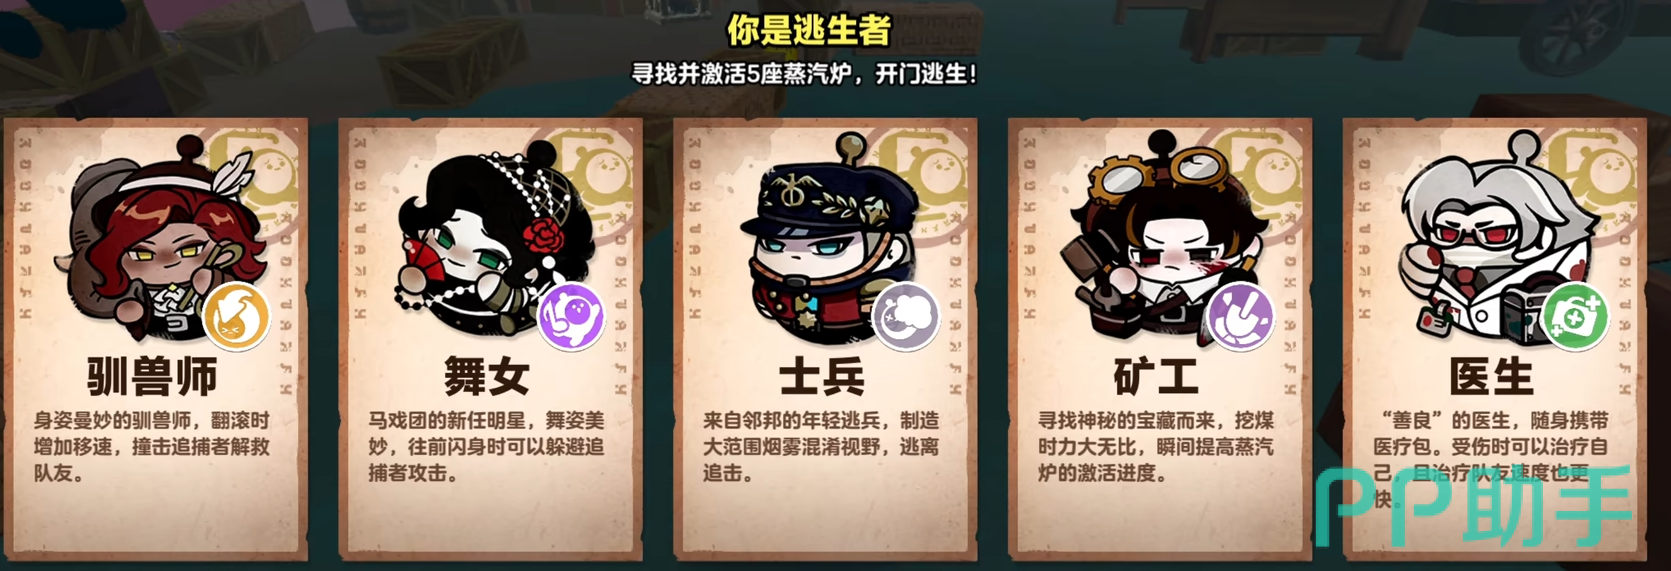This screenshot has width=1671, height=571.
Task: Click the Beast Tamer description text
Action: coord(152,446)
